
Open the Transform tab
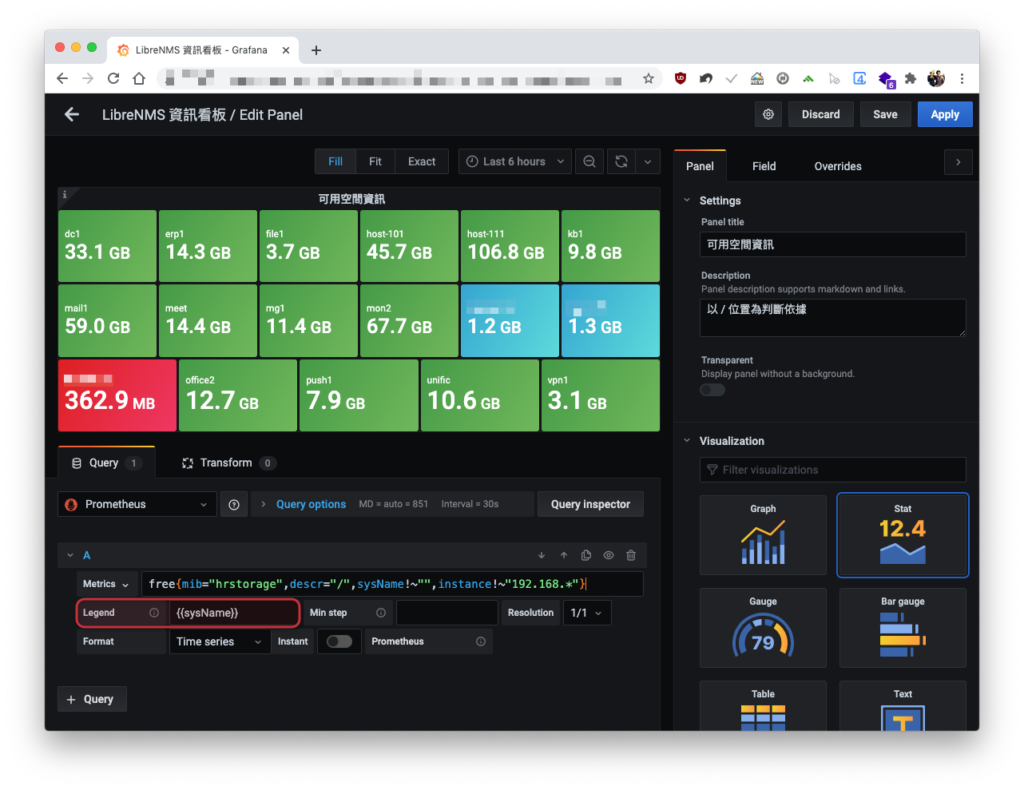227,462
